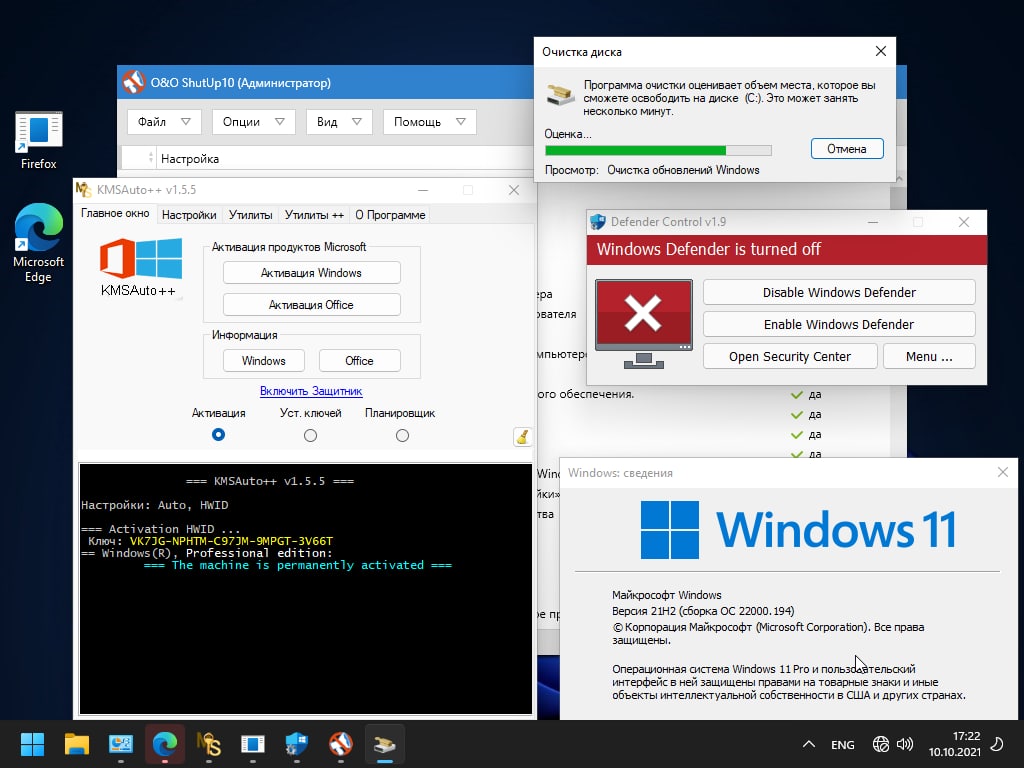Open the Файл dropdown in O&O ShutUp10
Image resolution: width=1024 pixels, height=768 pixels.
(x=164, y=121)
